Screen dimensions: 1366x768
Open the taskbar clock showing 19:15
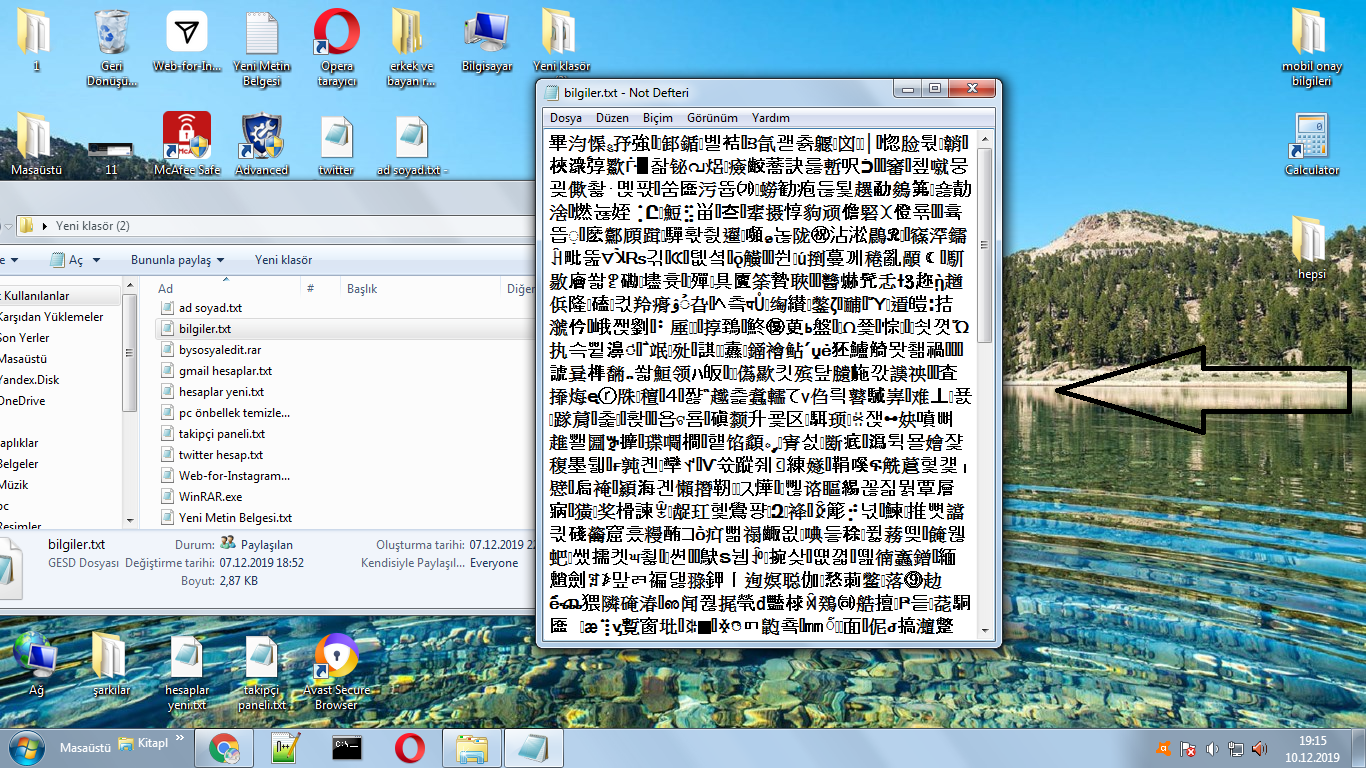coord(1312,748)
